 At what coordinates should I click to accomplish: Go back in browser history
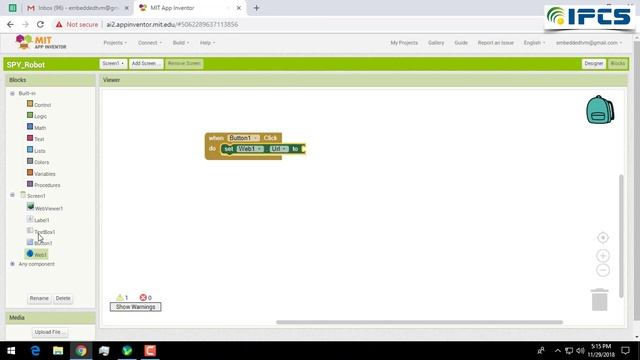[10, 24]
